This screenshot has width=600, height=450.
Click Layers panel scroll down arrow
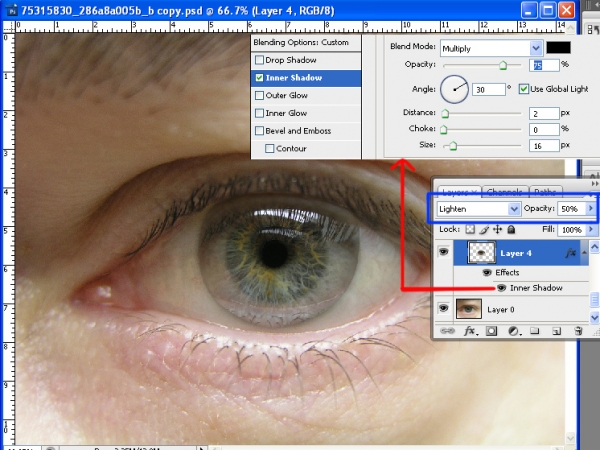(x=594, y=317)
